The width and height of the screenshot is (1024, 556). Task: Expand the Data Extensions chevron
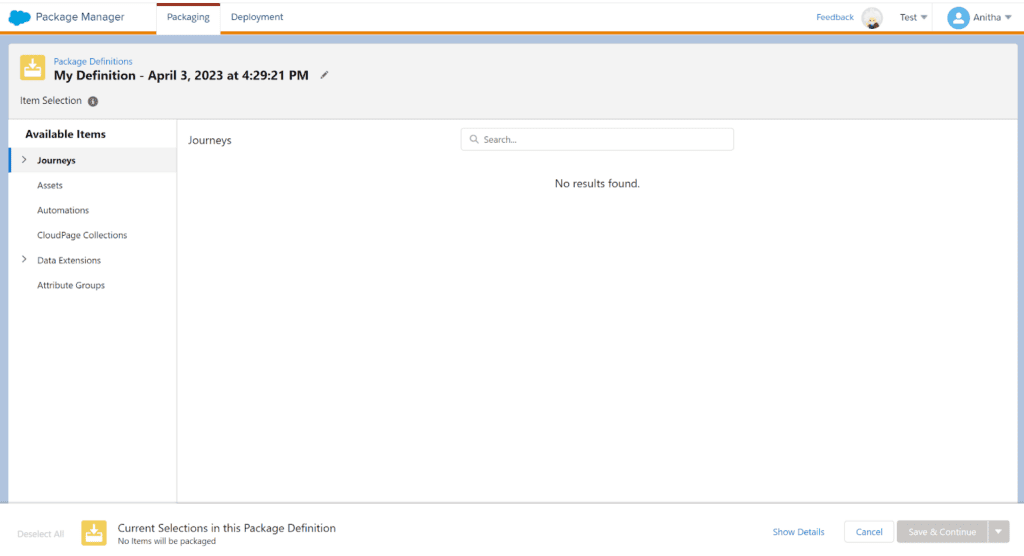click(24, 260)
